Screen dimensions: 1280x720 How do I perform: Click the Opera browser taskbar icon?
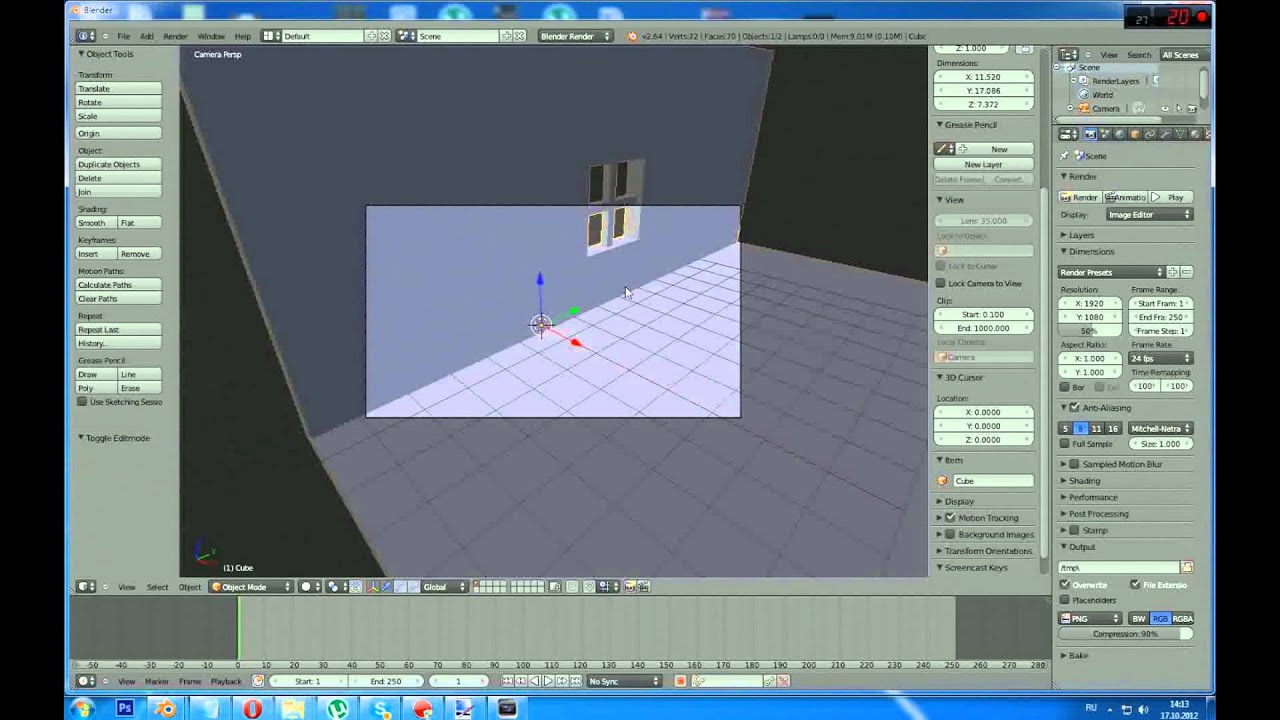point(252,709)
